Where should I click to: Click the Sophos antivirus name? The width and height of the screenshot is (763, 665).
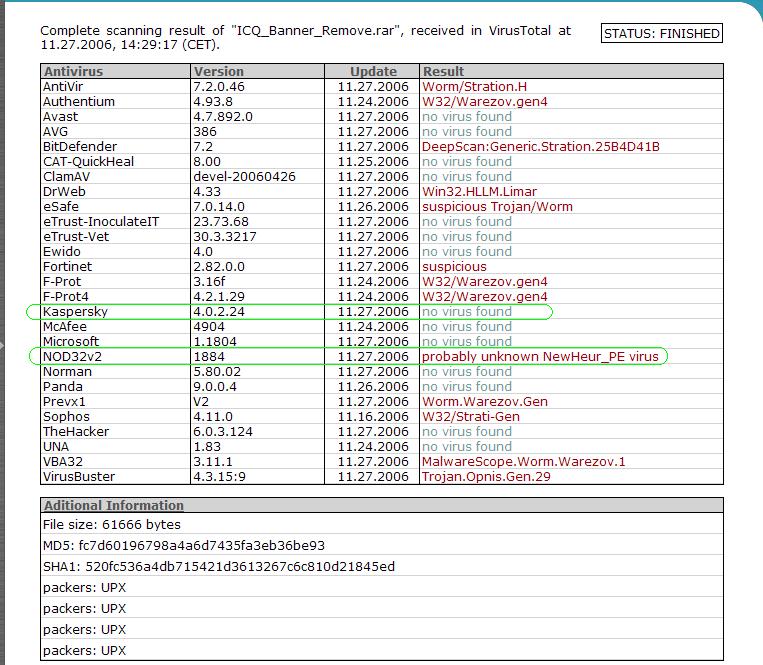tap(66, 417)
